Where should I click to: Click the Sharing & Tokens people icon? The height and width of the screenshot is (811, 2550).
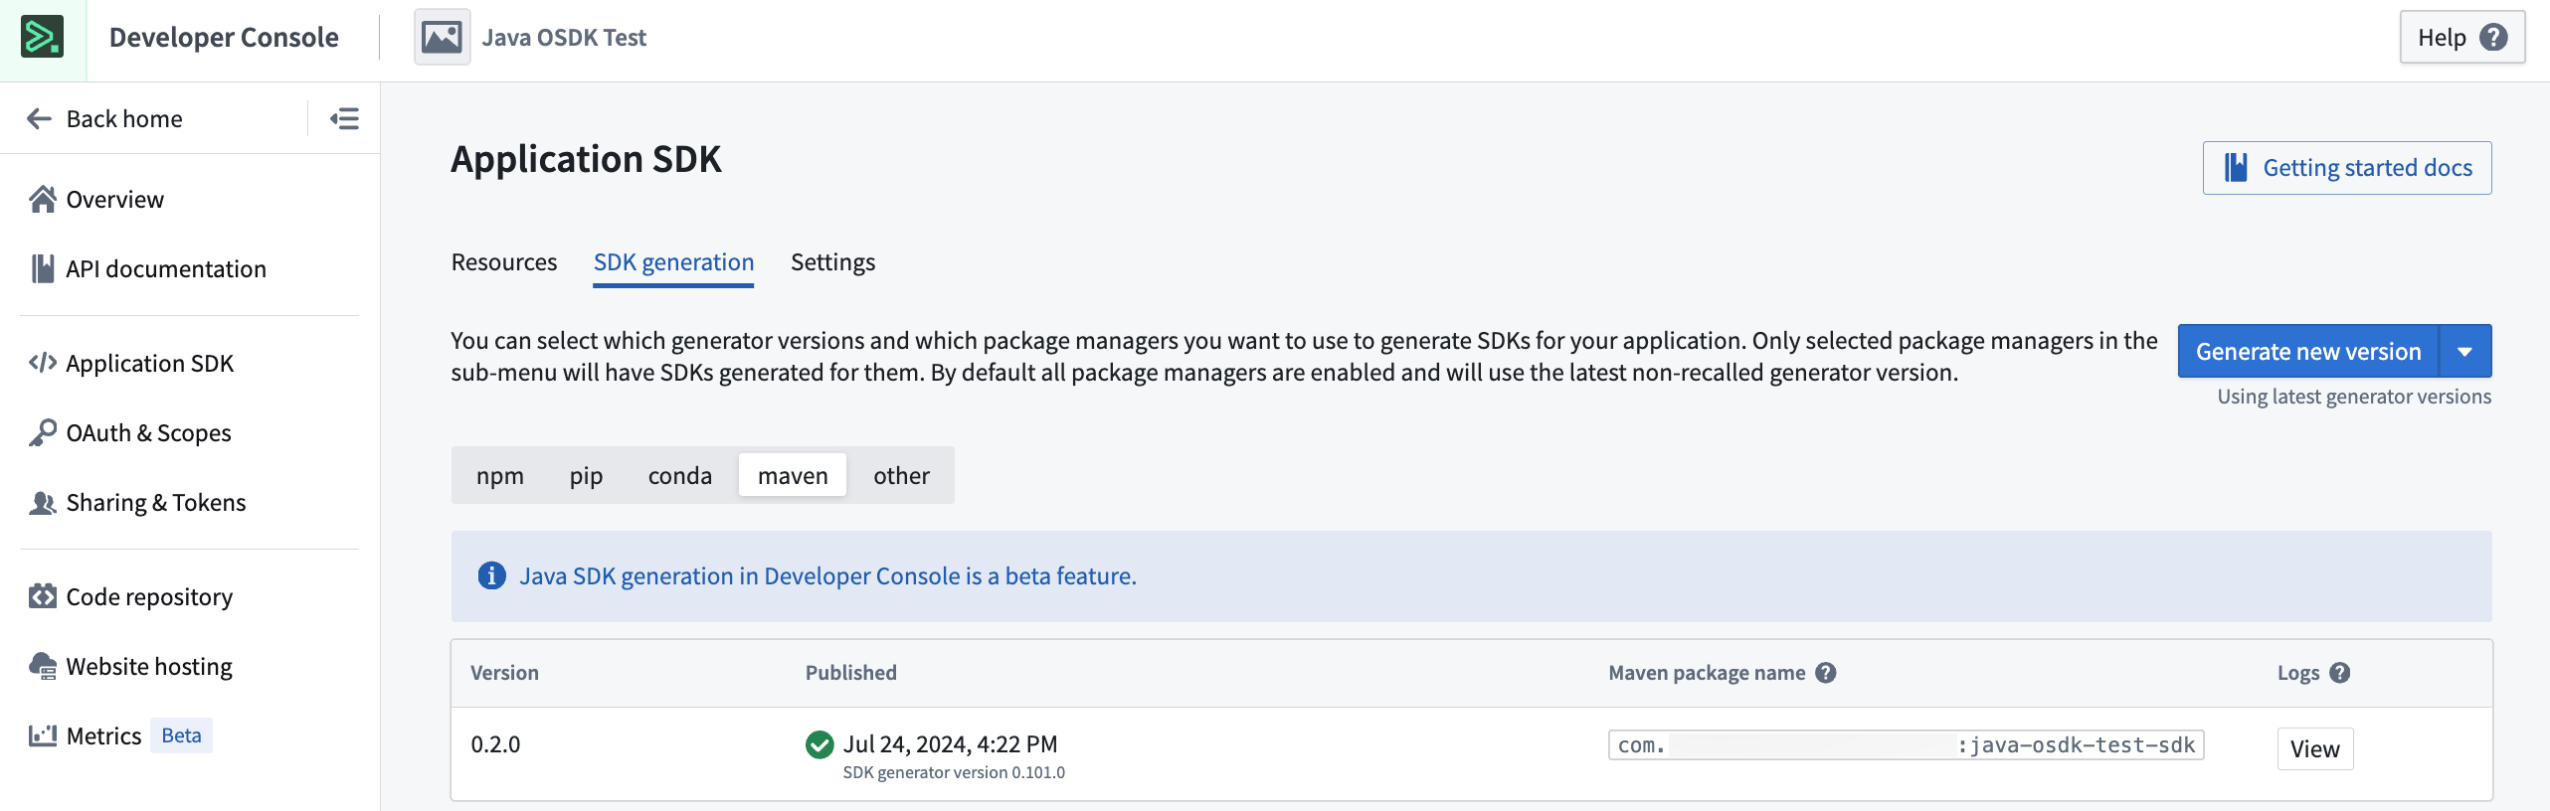pyautogui.click(x=42, y=502)
